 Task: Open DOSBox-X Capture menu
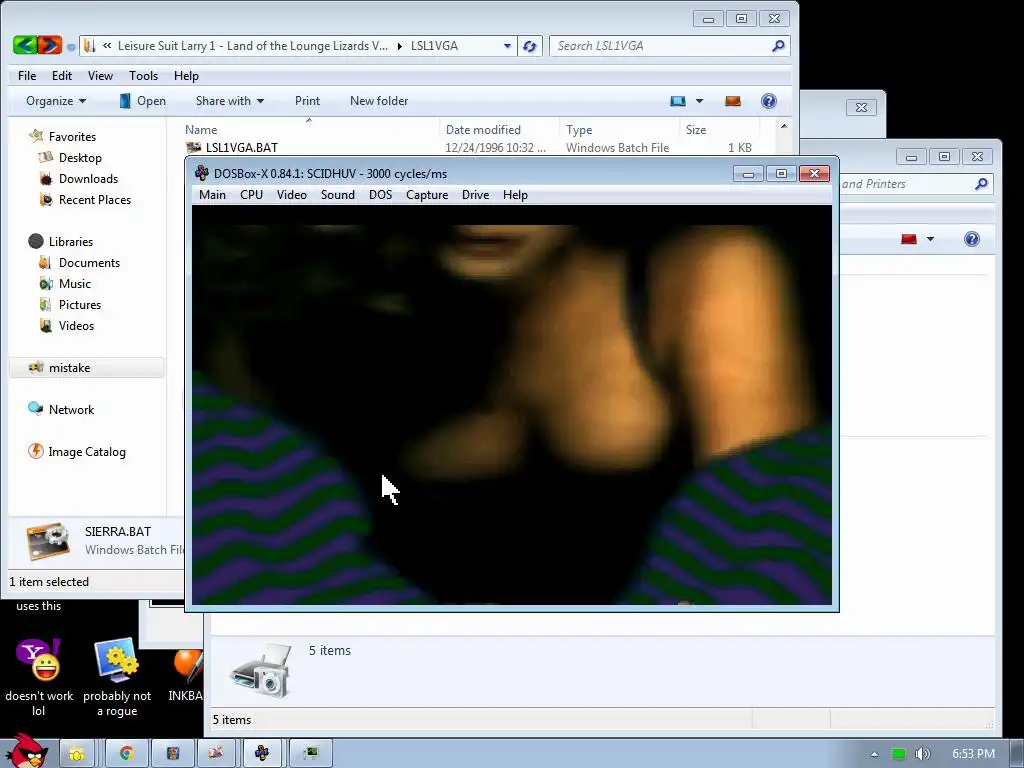click(427, 195)
